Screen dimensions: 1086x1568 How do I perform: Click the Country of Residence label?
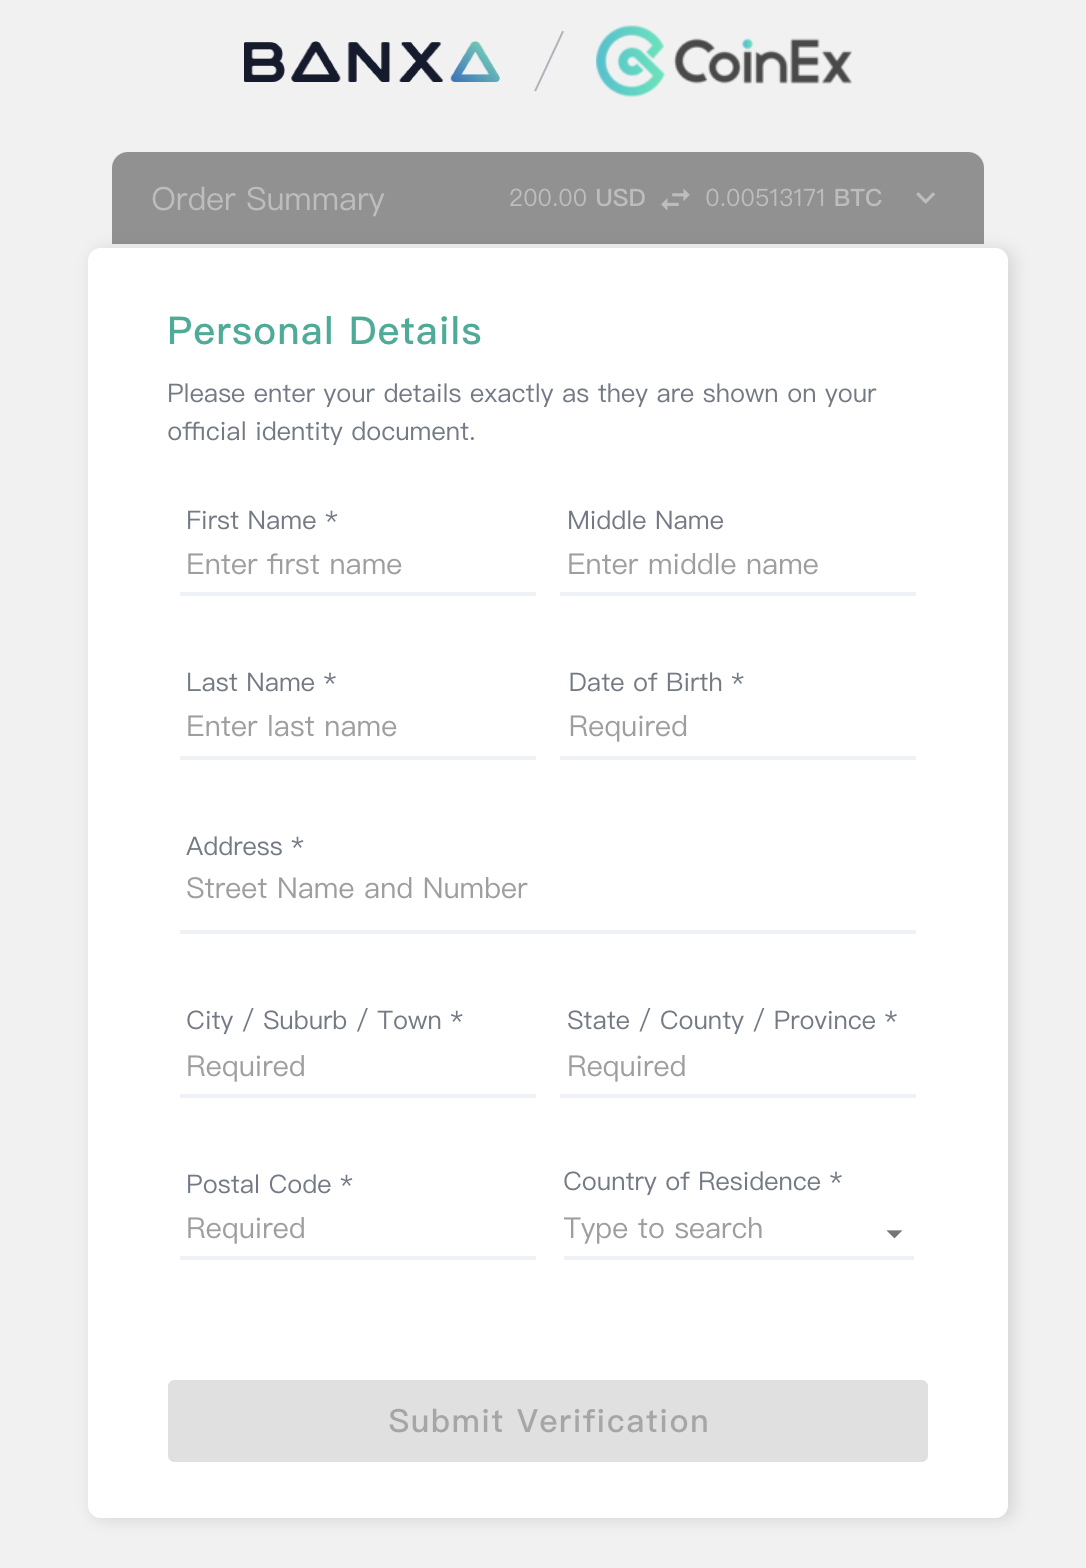703,1182
